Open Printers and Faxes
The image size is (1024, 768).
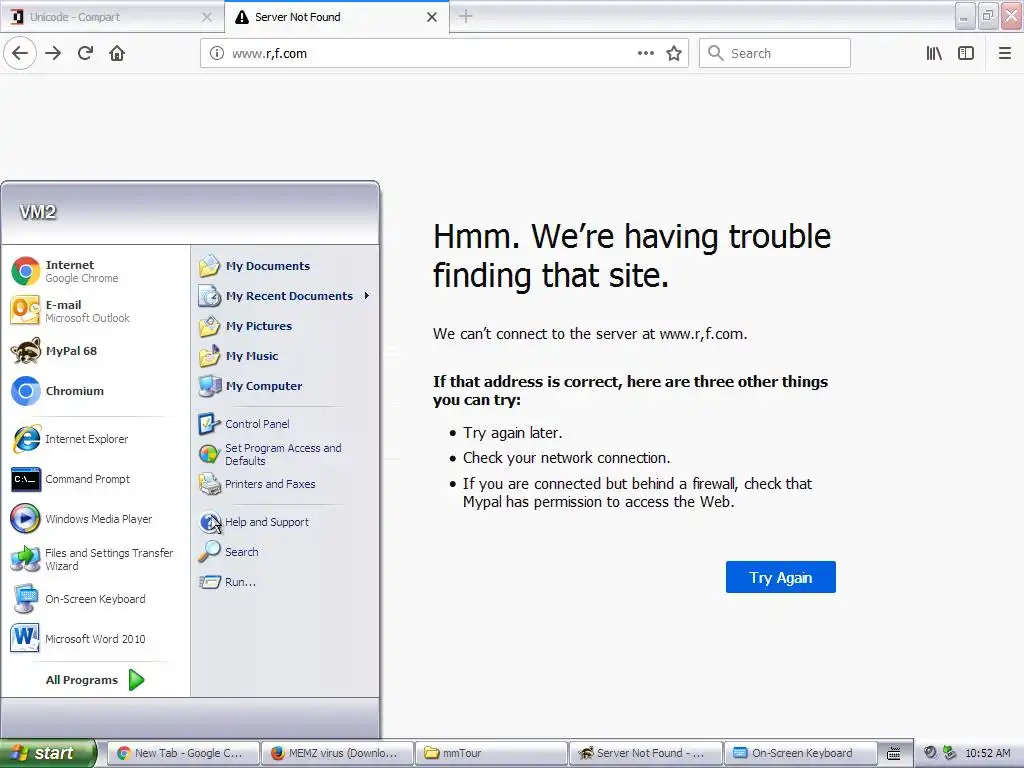[285, 484]
